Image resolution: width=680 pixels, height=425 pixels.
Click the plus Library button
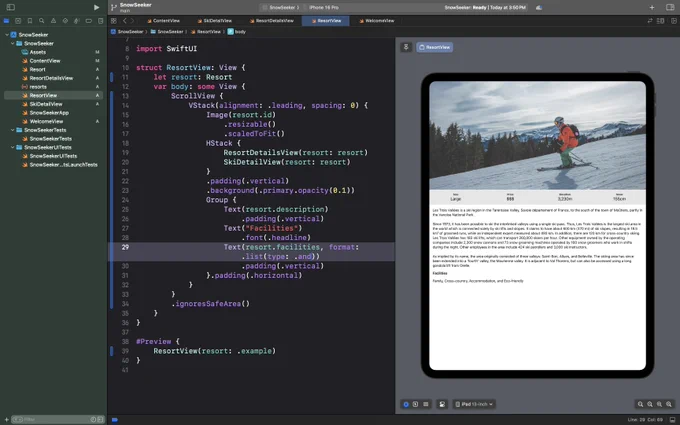pyautogui.click(x=652, y=7)
